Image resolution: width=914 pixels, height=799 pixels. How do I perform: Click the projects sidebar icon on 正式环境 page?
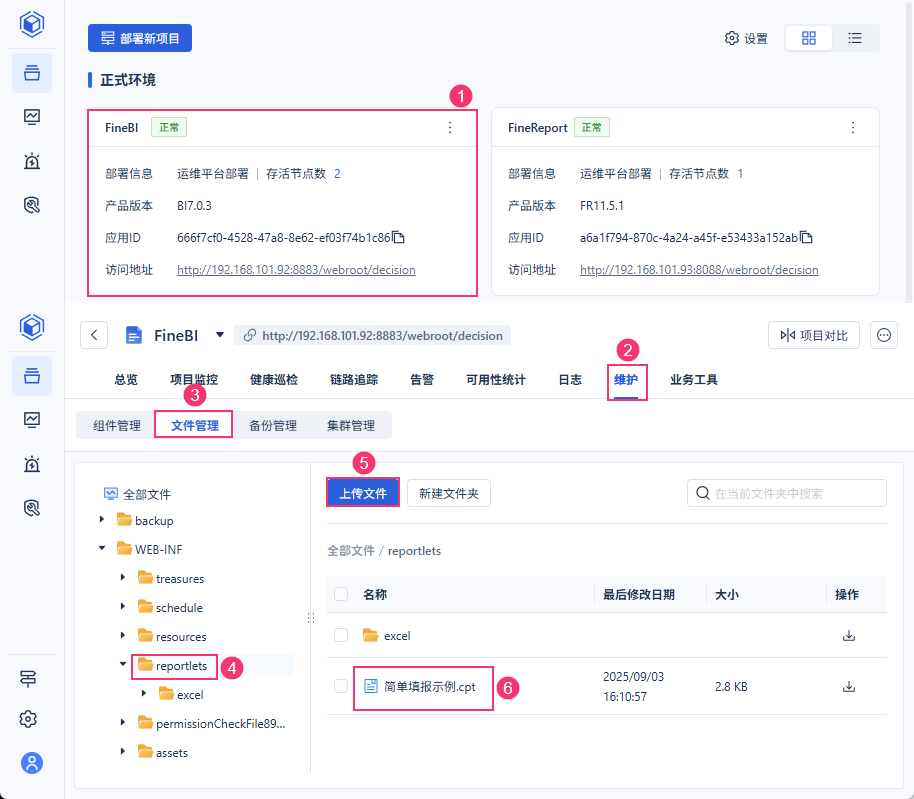pos(32,73)
